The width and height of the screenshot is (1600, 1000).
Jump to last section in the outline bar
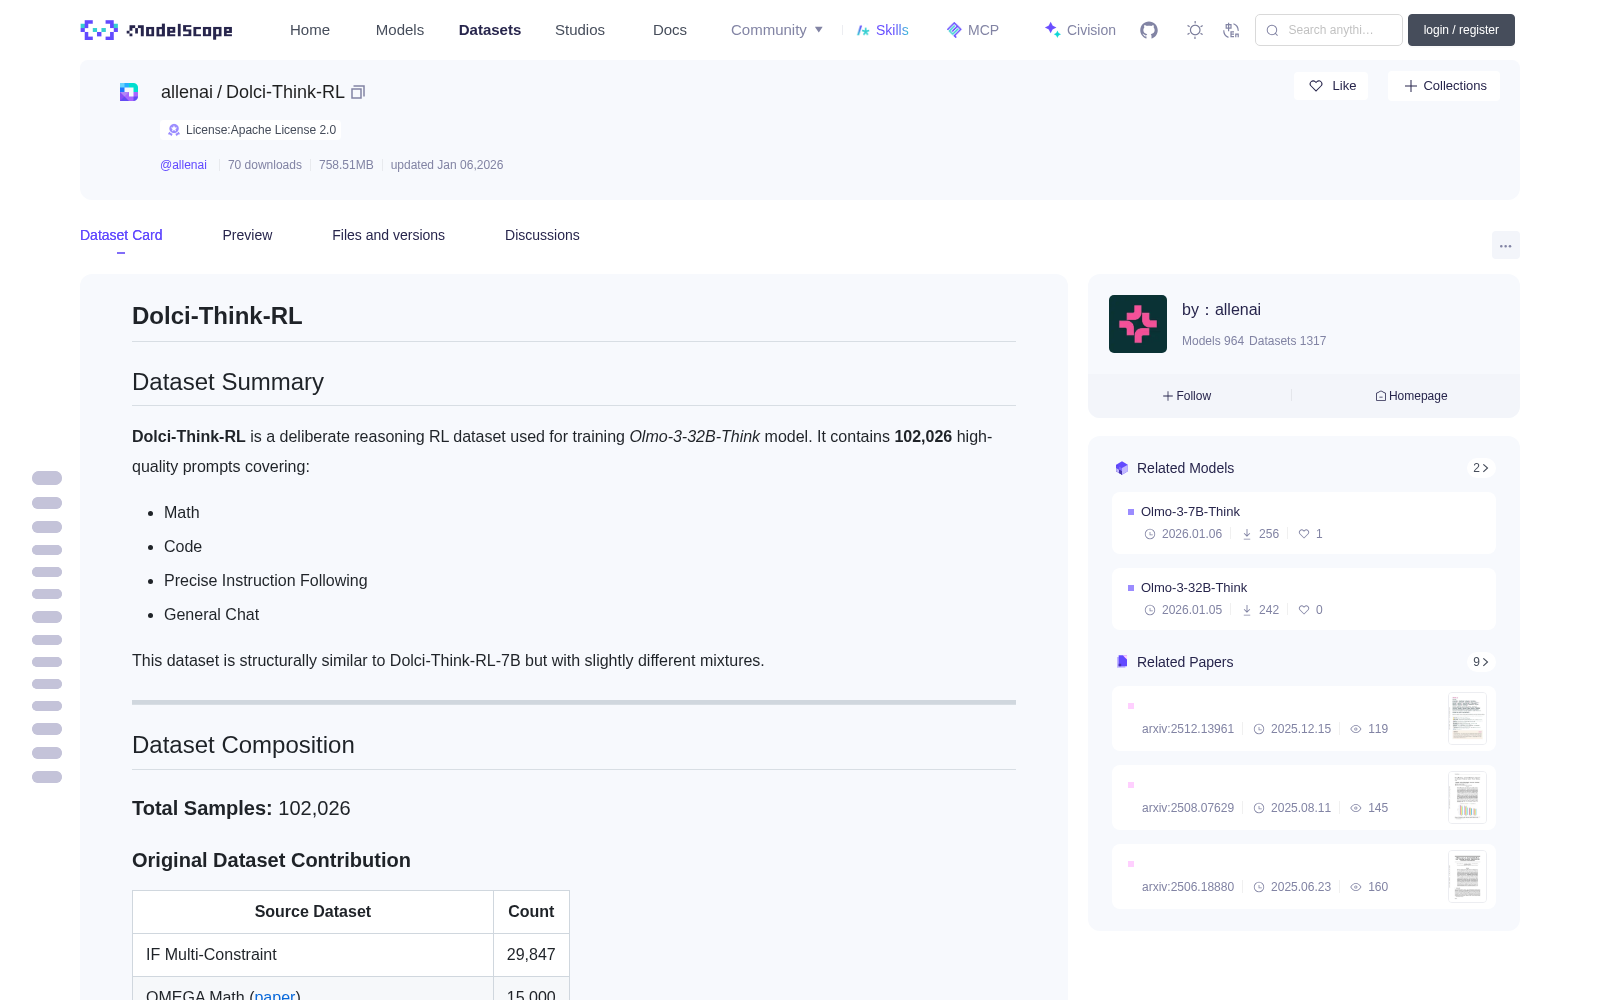click(47, 777)
